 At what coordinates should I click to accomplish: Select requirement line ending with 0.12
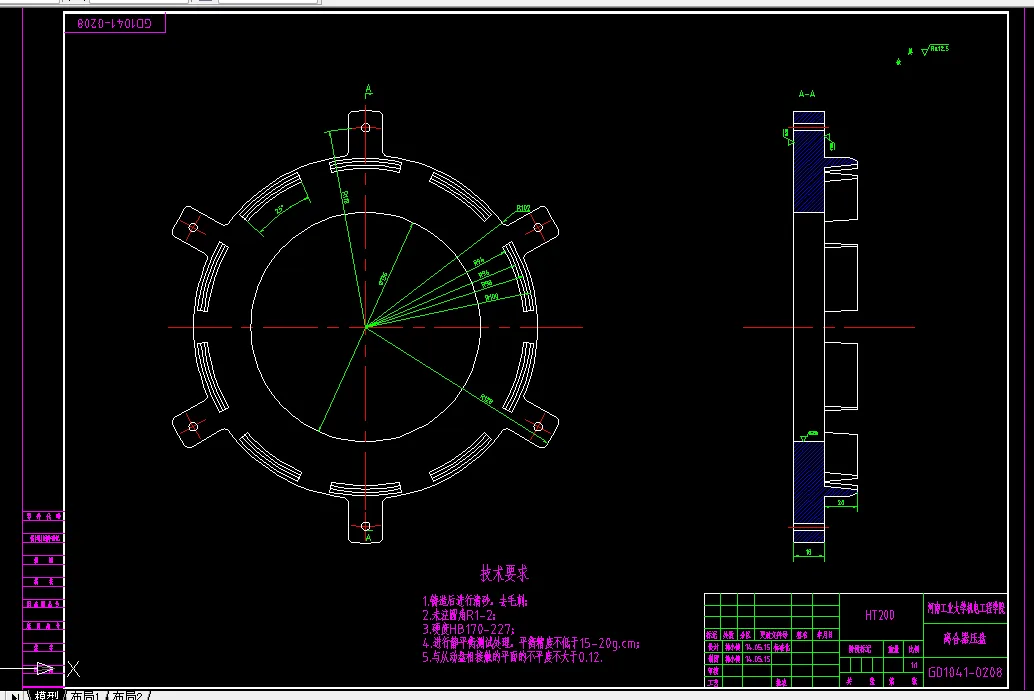512,657
